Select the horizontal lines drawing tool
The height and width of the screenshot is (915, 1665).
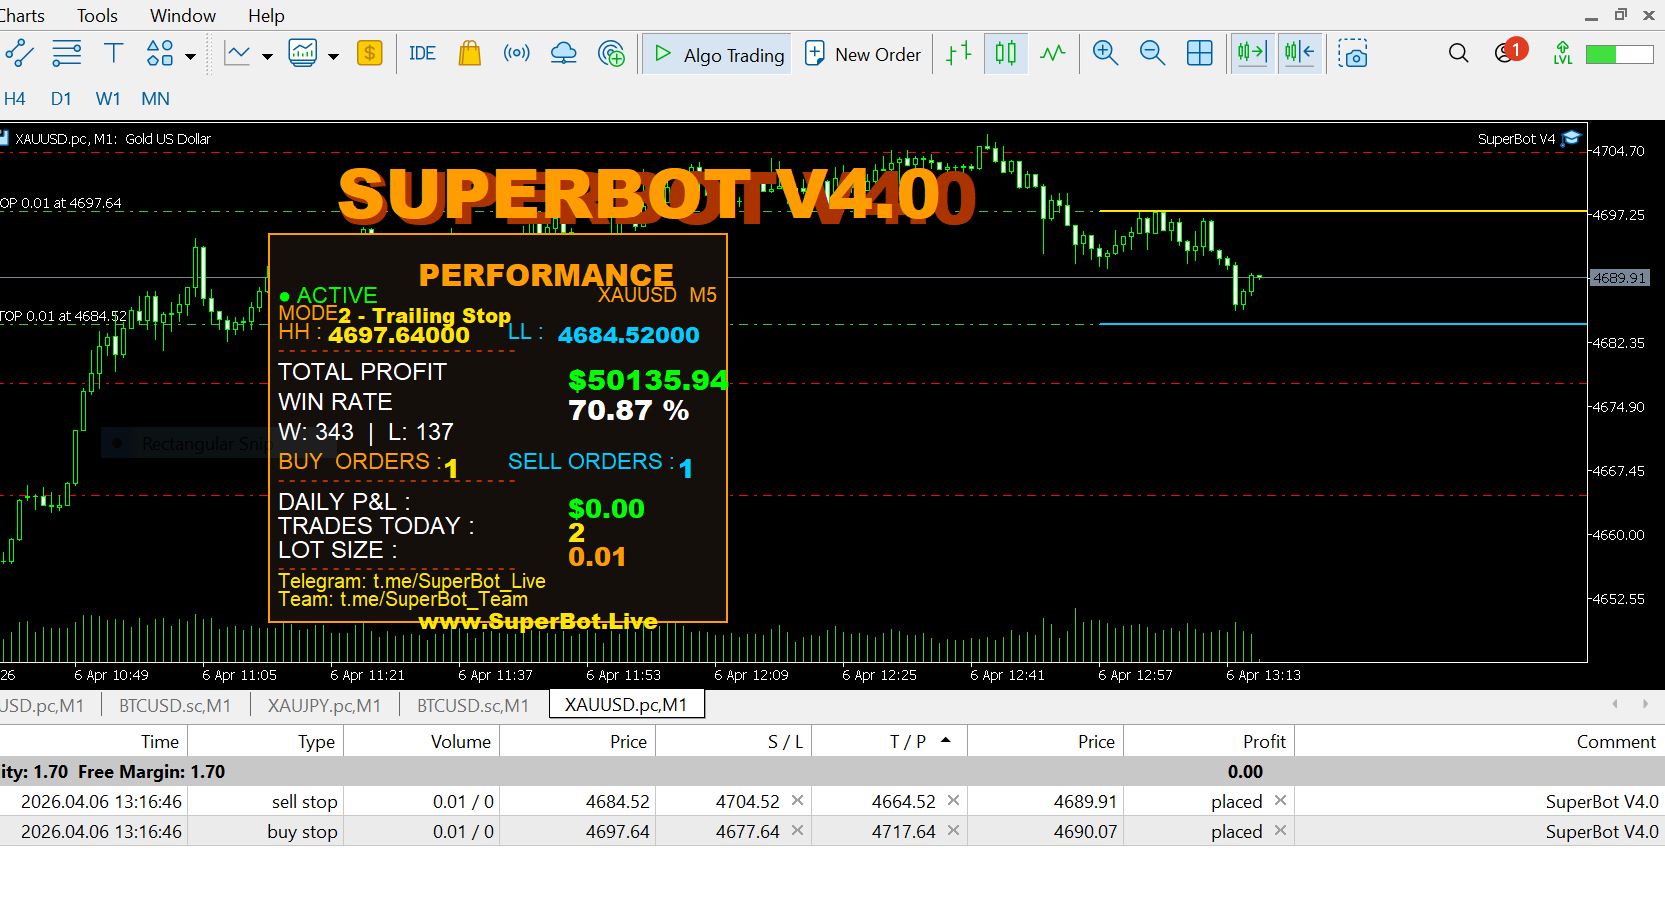coord(66,54)
